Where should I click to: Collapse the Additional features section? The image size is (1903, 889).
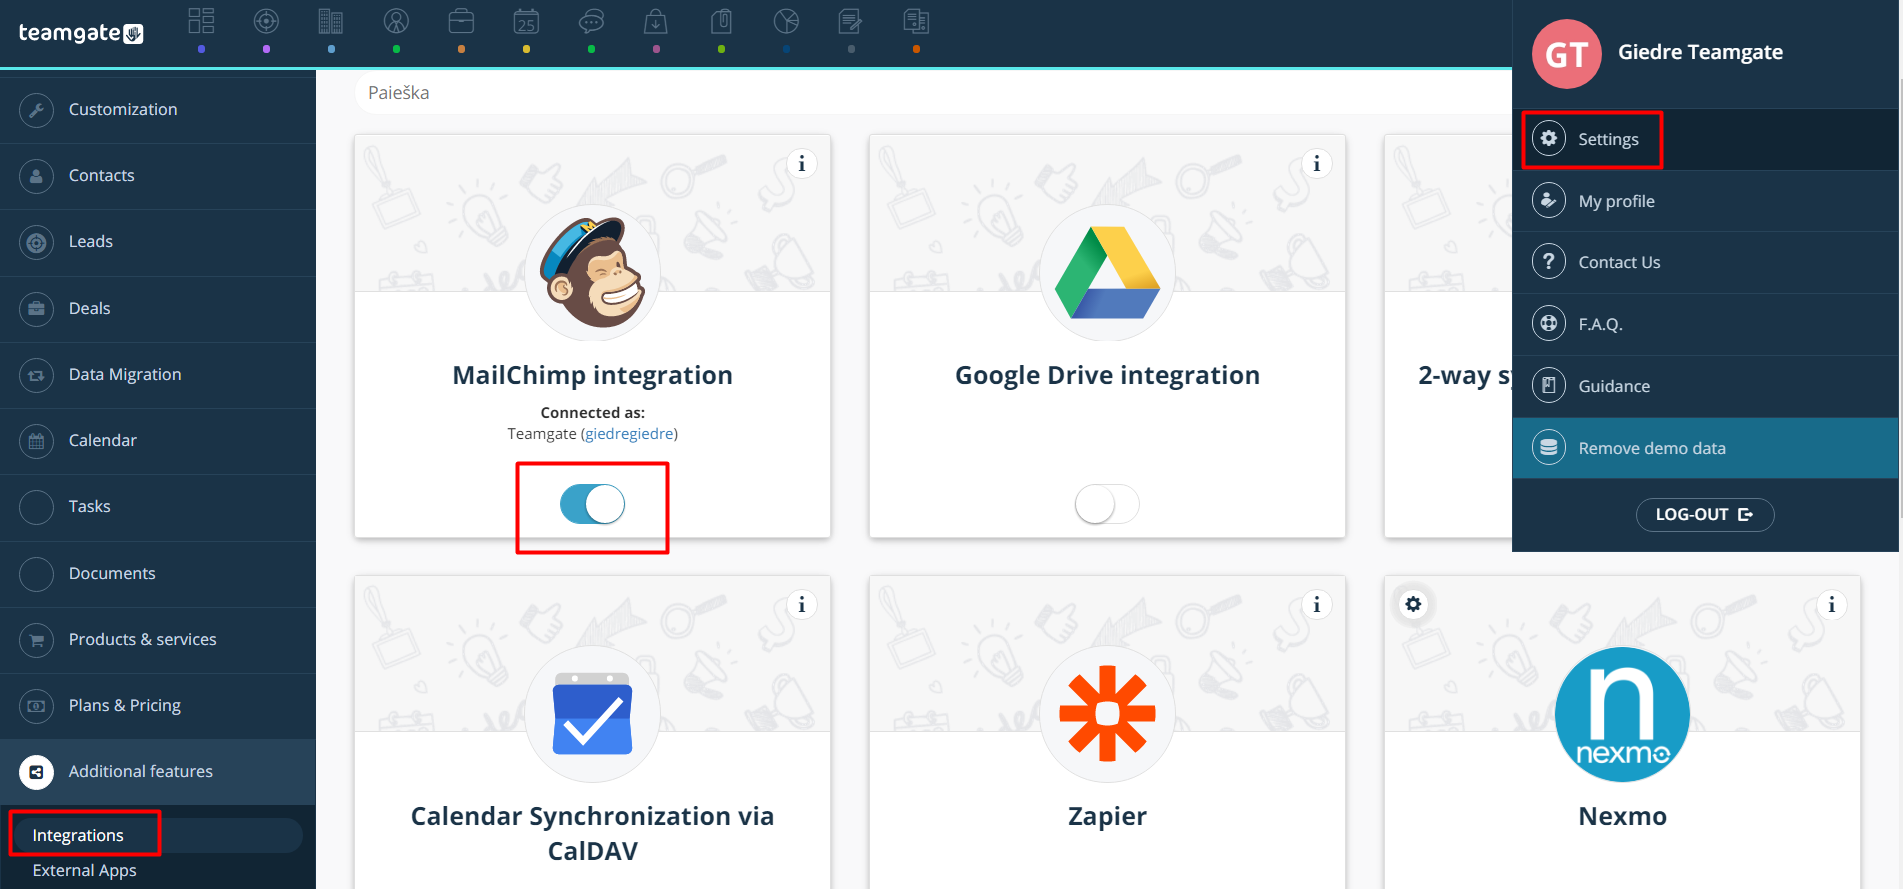[x=158, y=772]
